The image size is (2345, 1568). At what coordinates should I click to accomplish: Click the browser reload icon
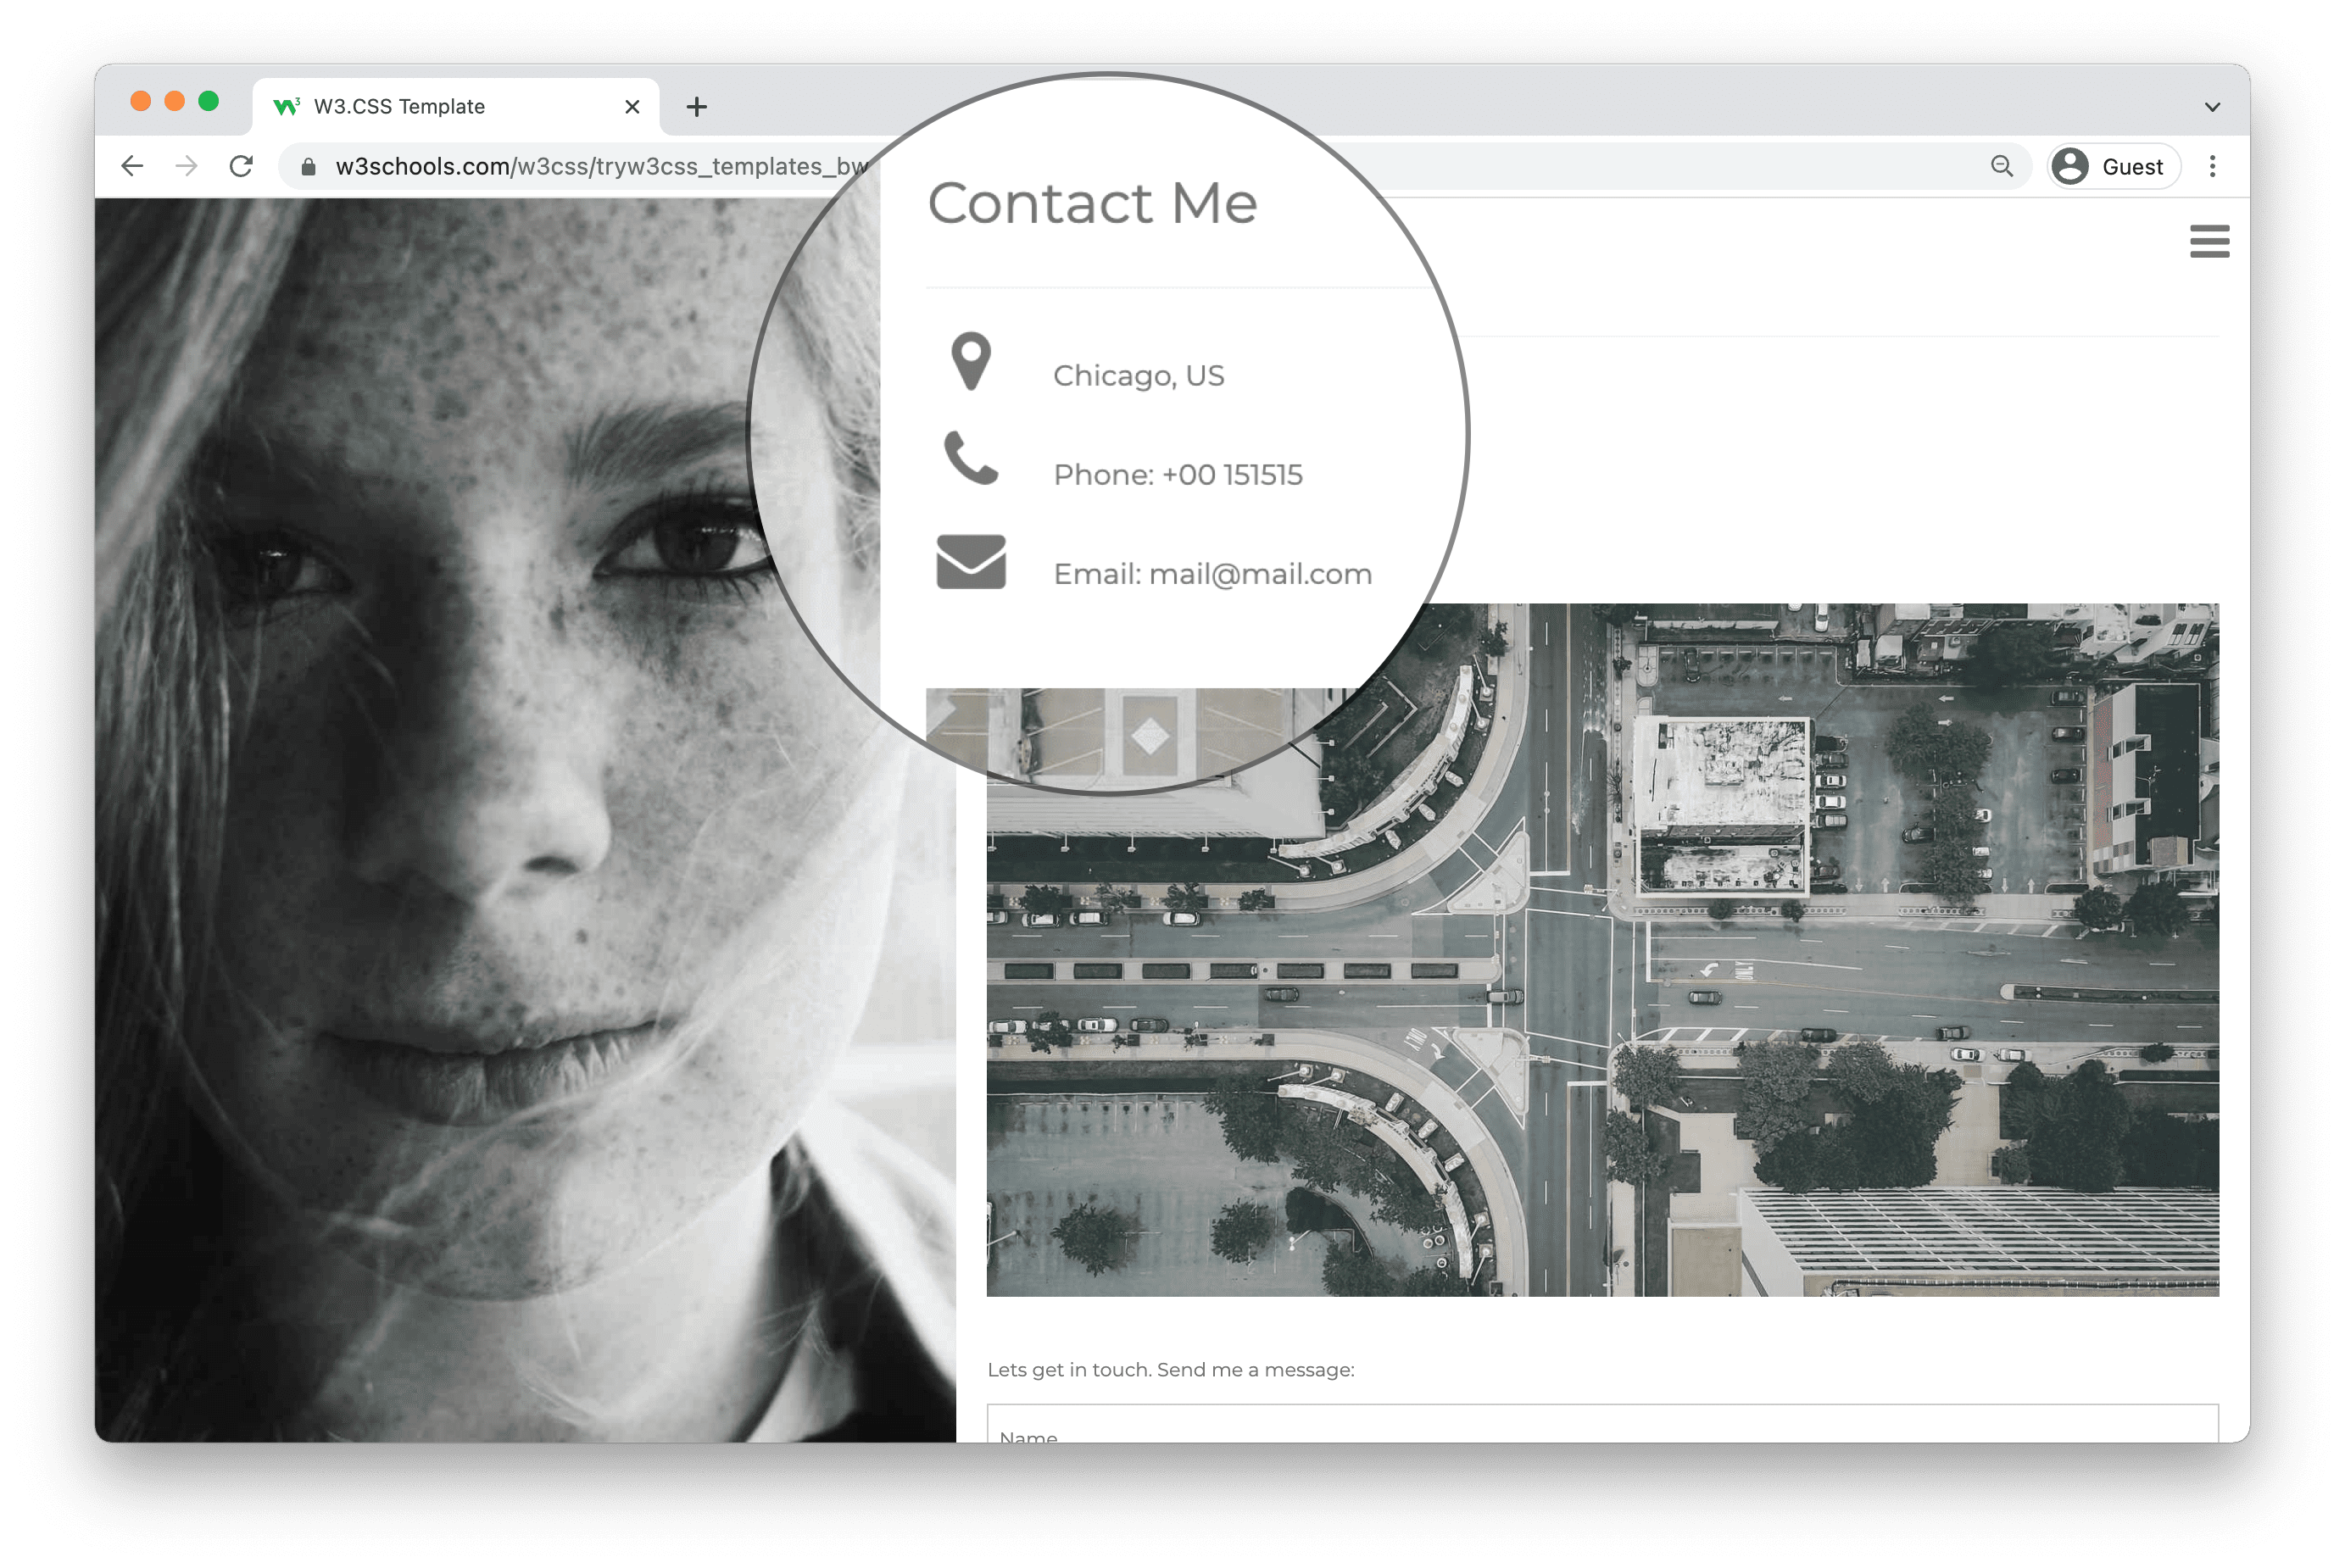click(241, 166)
